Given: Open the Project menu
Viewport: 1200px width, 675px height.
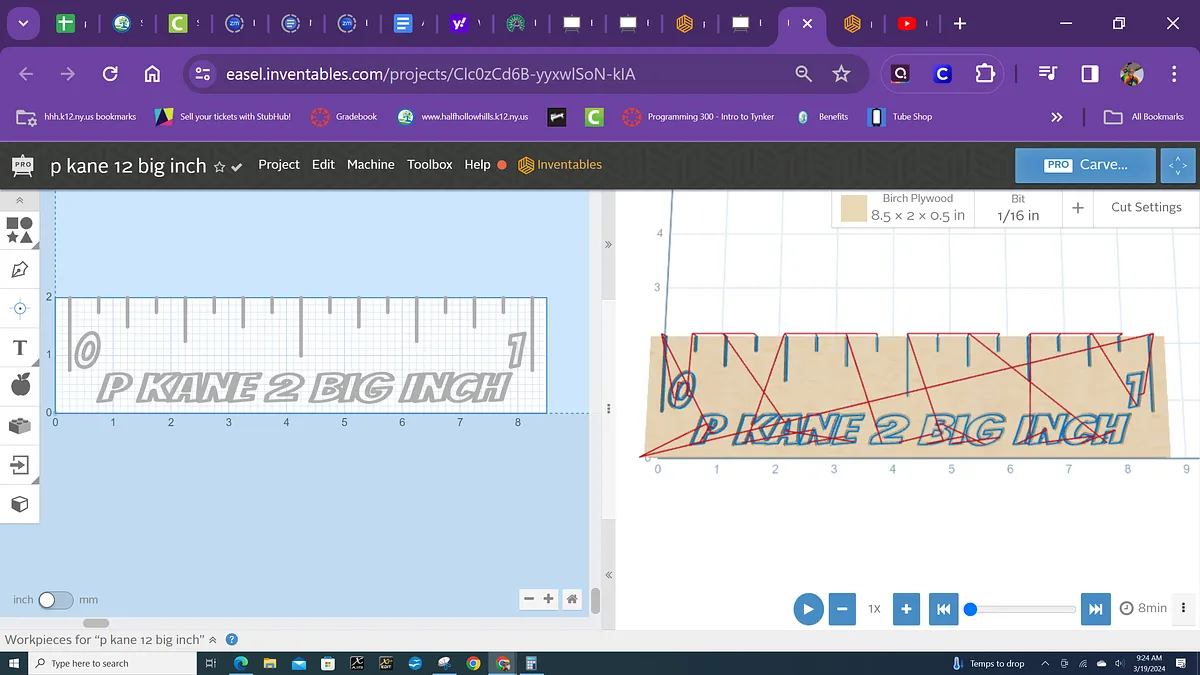Looking at the screenshot, I should (278, 165).
